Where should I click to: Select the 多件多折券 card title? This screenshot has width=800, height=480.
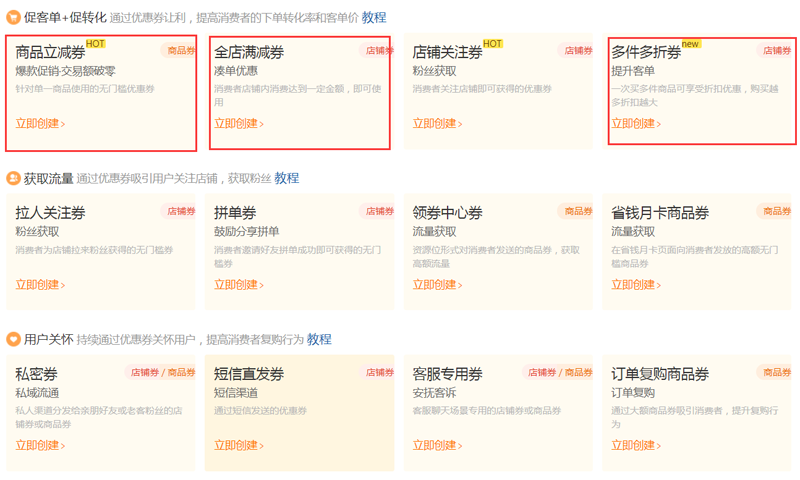(x=646, y=53)
